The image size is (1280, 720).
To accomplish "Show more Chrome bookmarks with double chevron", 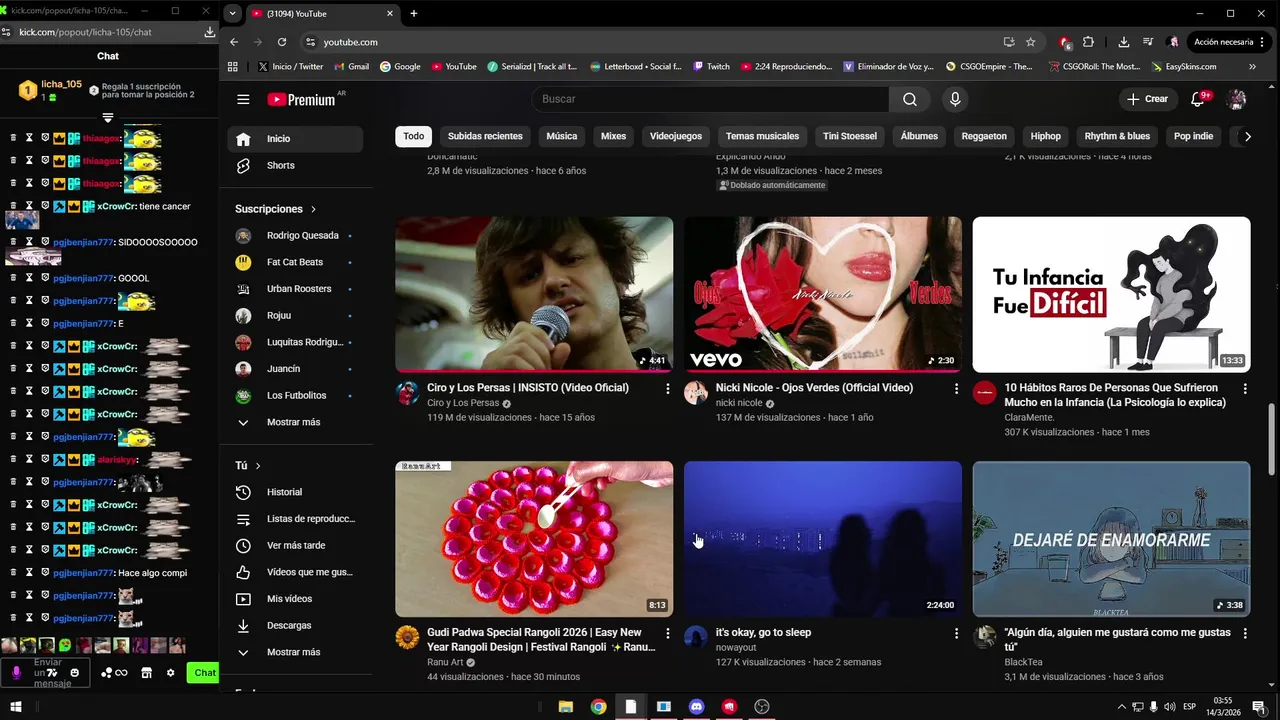I will 1253,67.
